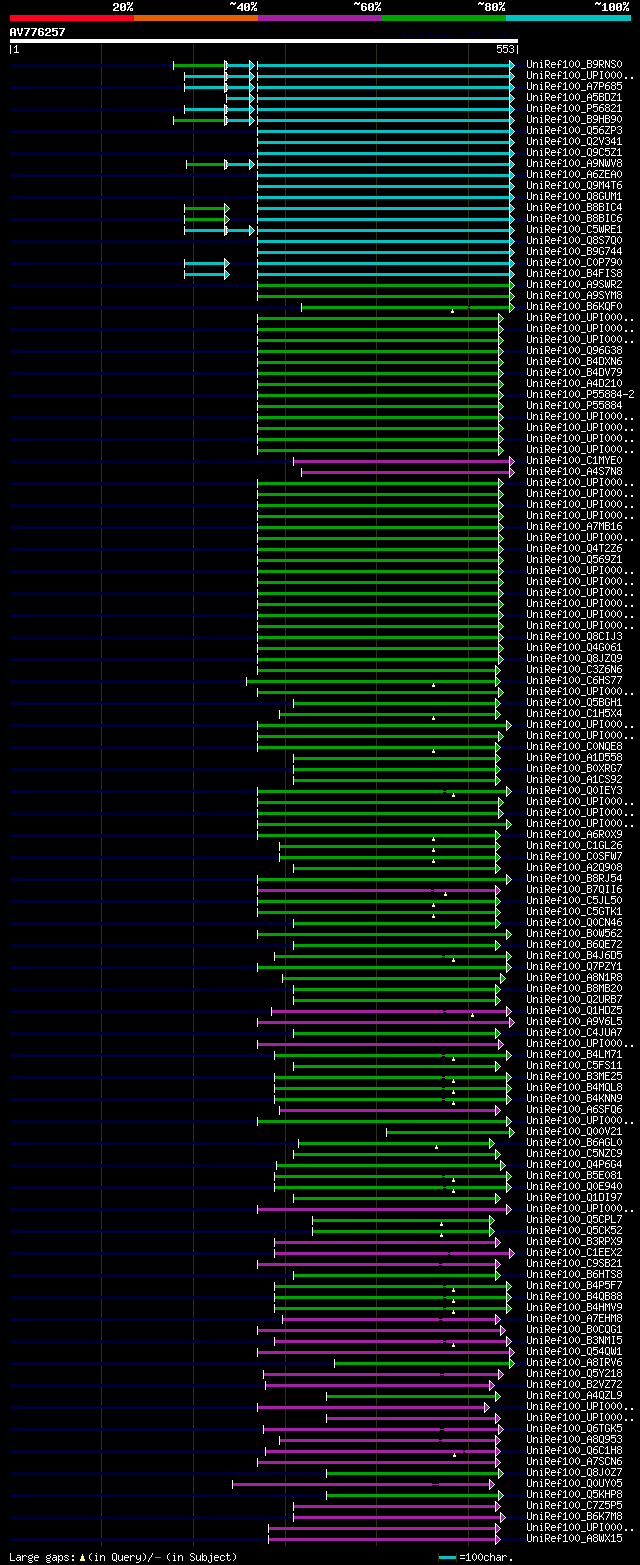This screenshot has width=640, height=1565.
Task: Open hit UniRef100_Q00V21
Action: 574,1132
